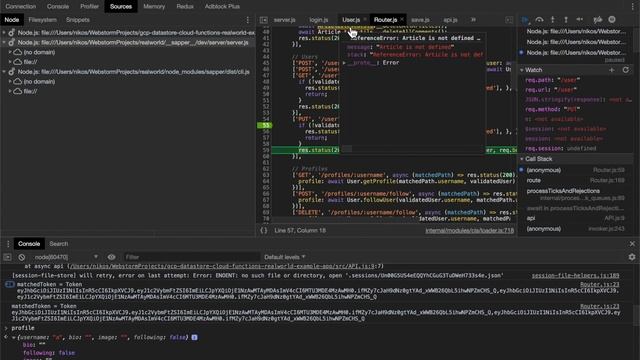Click the Step into icon

point(553,20)
